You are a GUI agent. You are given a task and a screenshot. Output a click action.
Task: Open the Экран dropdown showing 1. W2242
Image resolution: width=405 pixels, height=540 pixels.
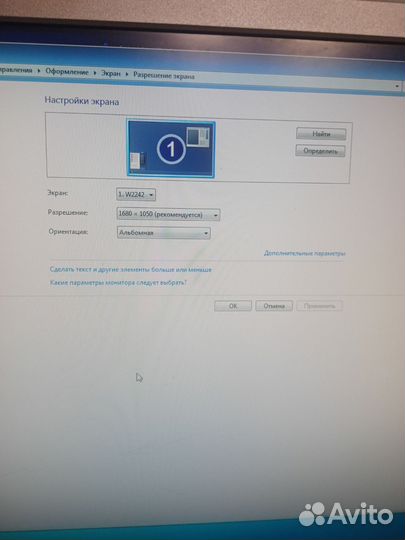tap(136, 195)
